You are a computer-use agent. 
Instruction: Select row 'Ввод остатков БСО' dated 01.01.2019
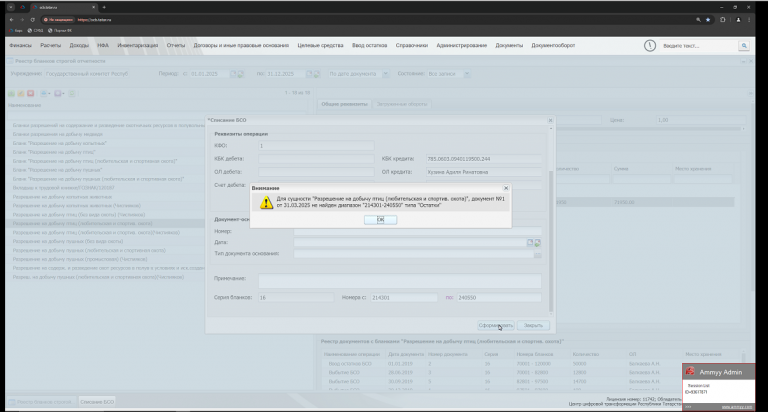pyautogui.click(x=531, y=364)
